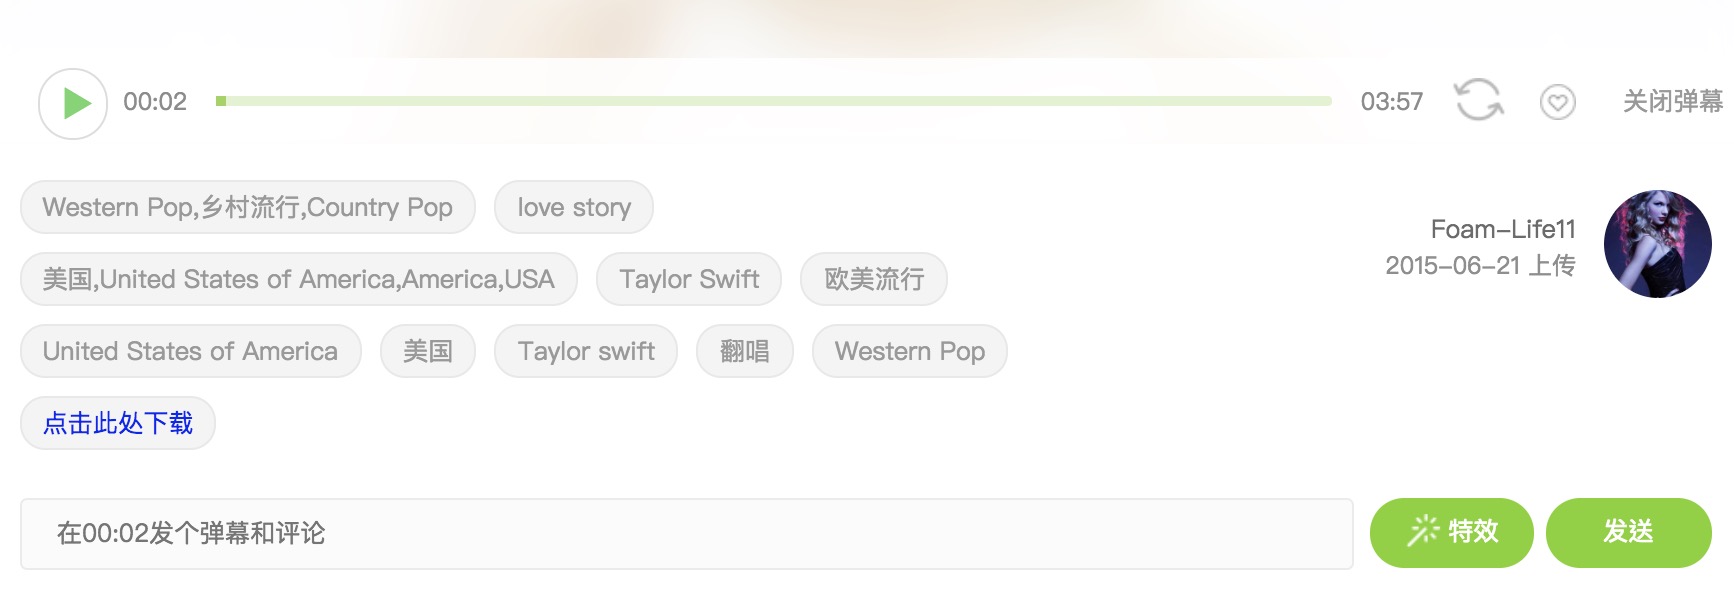This screenshot has width=1734, height=590.
Task: Select the lowercase "Taylor swift" tag
Action: [x=586, y=351]
